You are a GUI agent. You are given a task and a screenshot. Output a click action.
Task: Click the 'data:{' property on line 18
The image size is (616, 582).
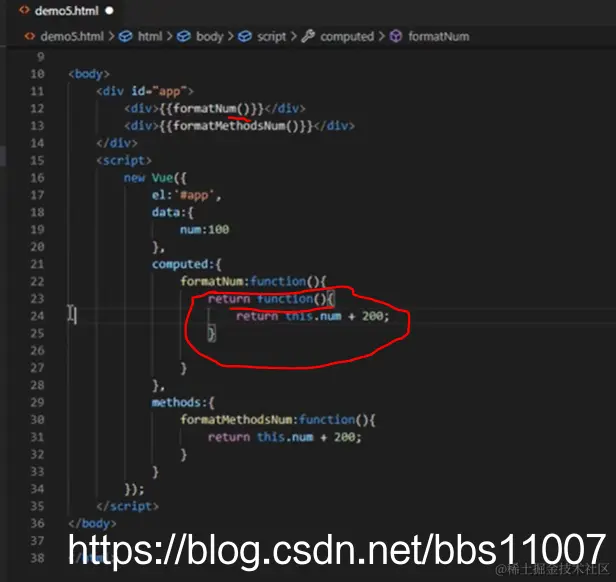point(172,212)
